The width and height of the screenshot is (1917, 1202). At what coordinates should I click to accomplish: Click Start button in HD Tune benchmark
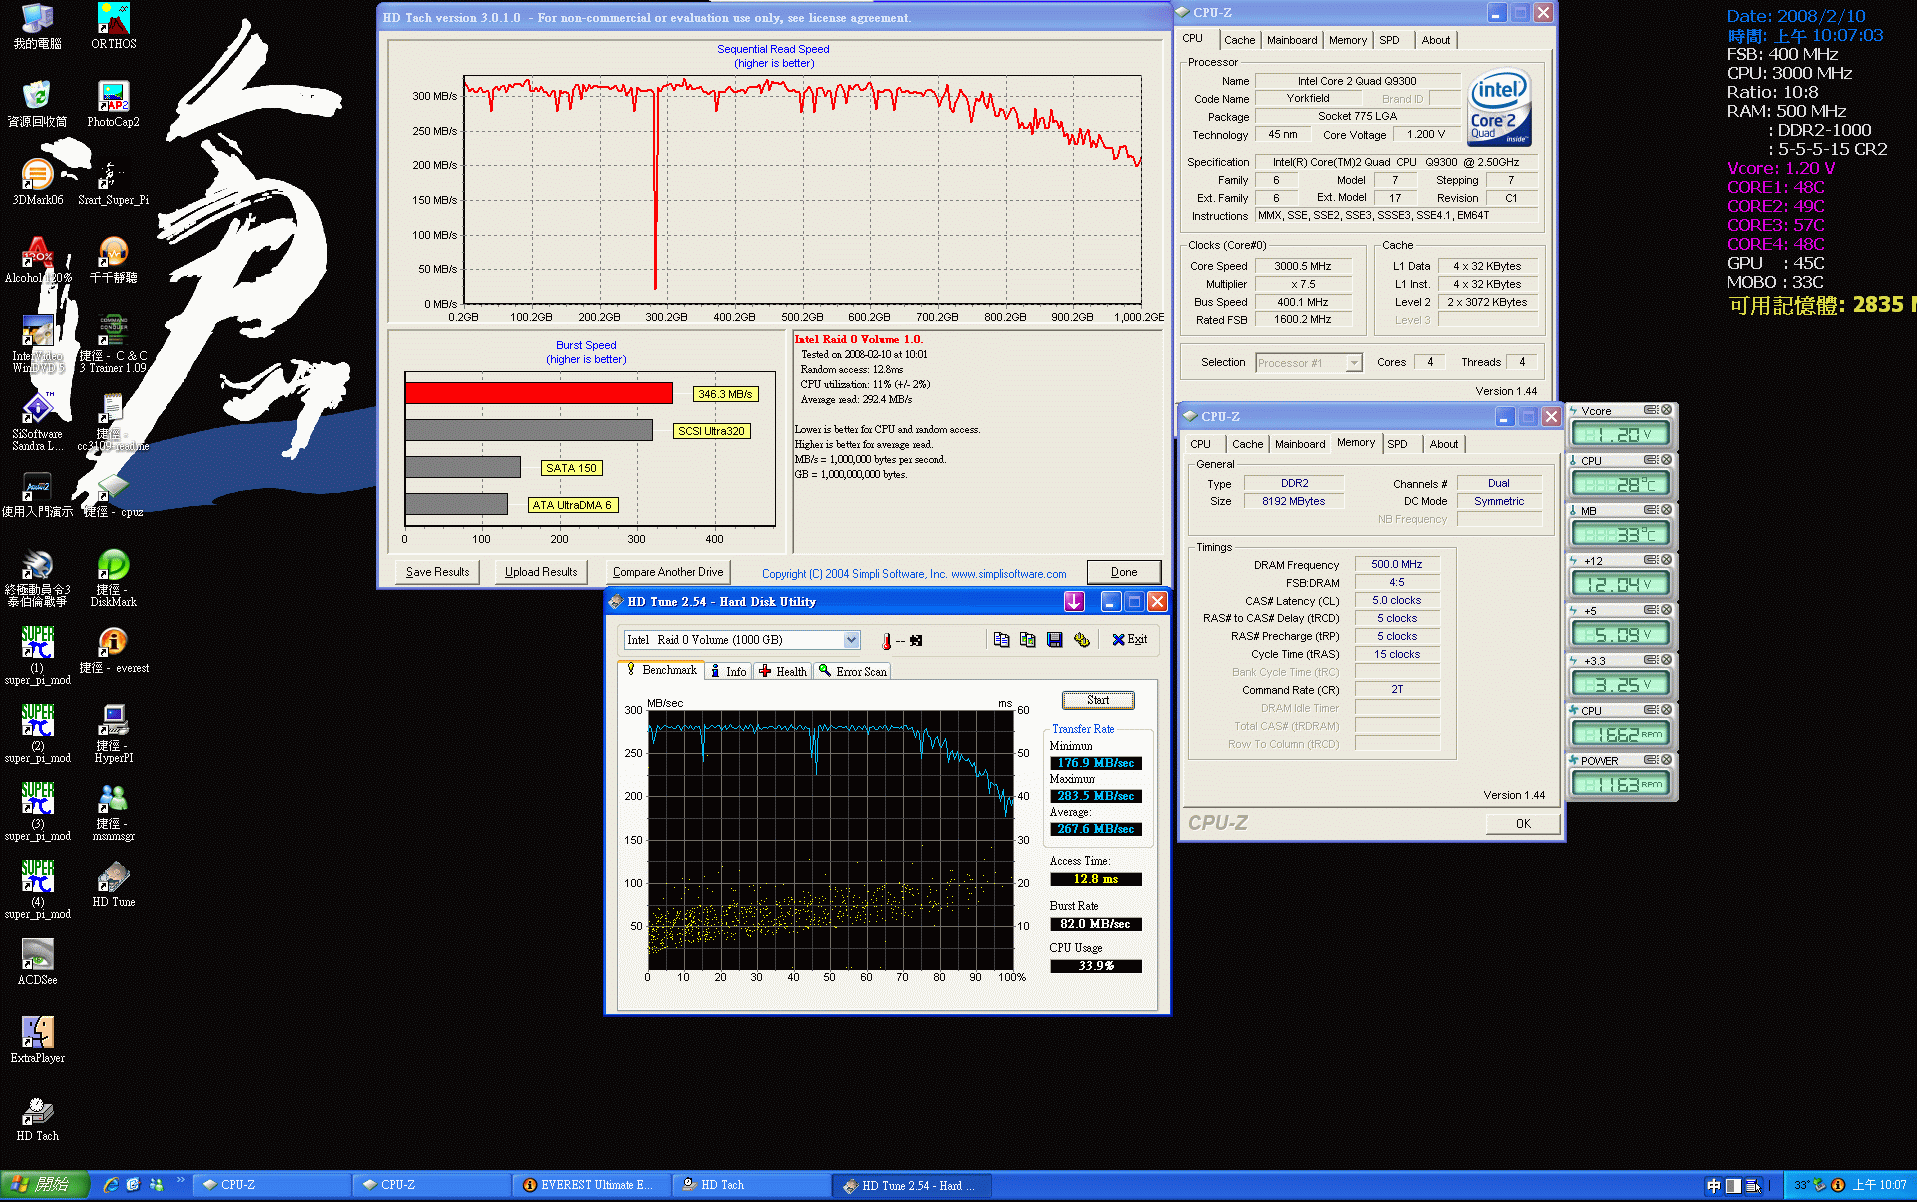pyautogui.click(x=1097, y=700)
